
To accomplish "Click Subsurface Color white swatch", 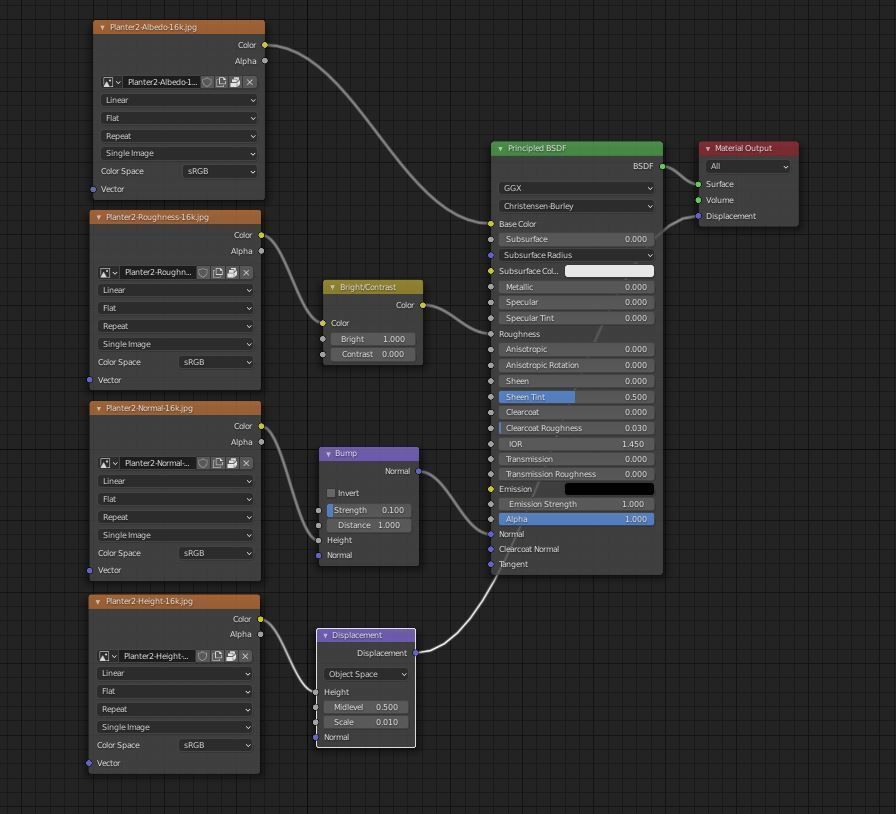I will click(609, 271).
